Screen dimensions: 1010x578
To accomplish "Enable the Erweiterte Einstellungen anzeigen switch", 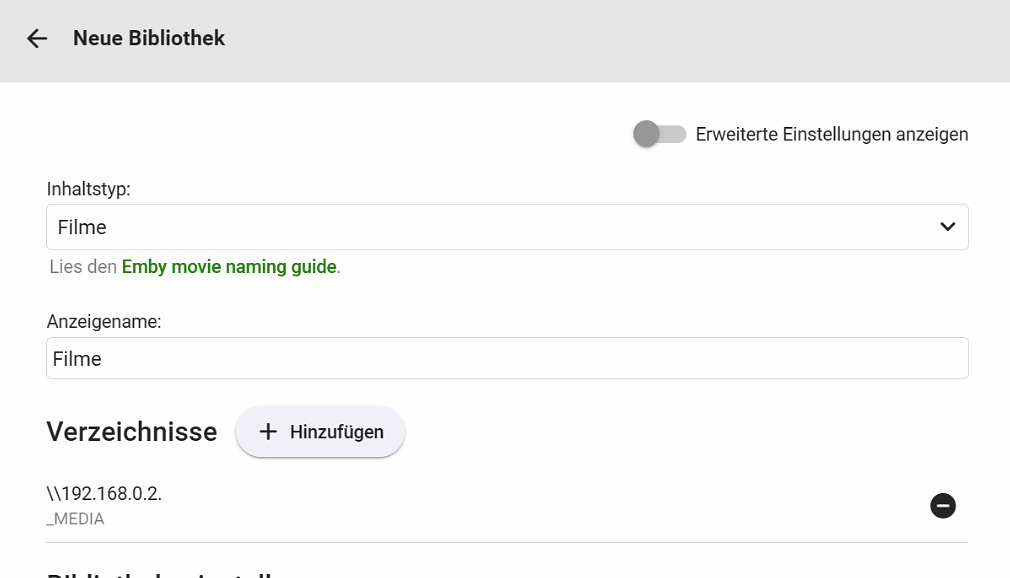I will [x=660, y=134].
